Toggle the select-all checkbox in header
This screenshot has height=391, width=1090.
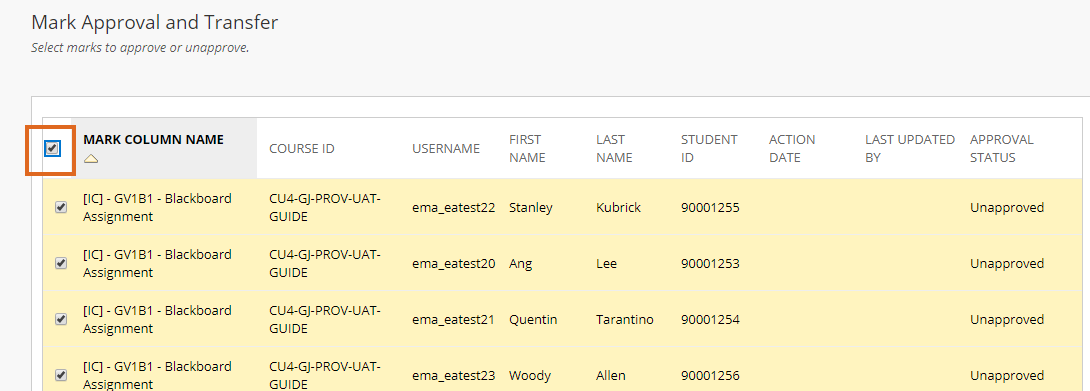click(x=52, y=148)
